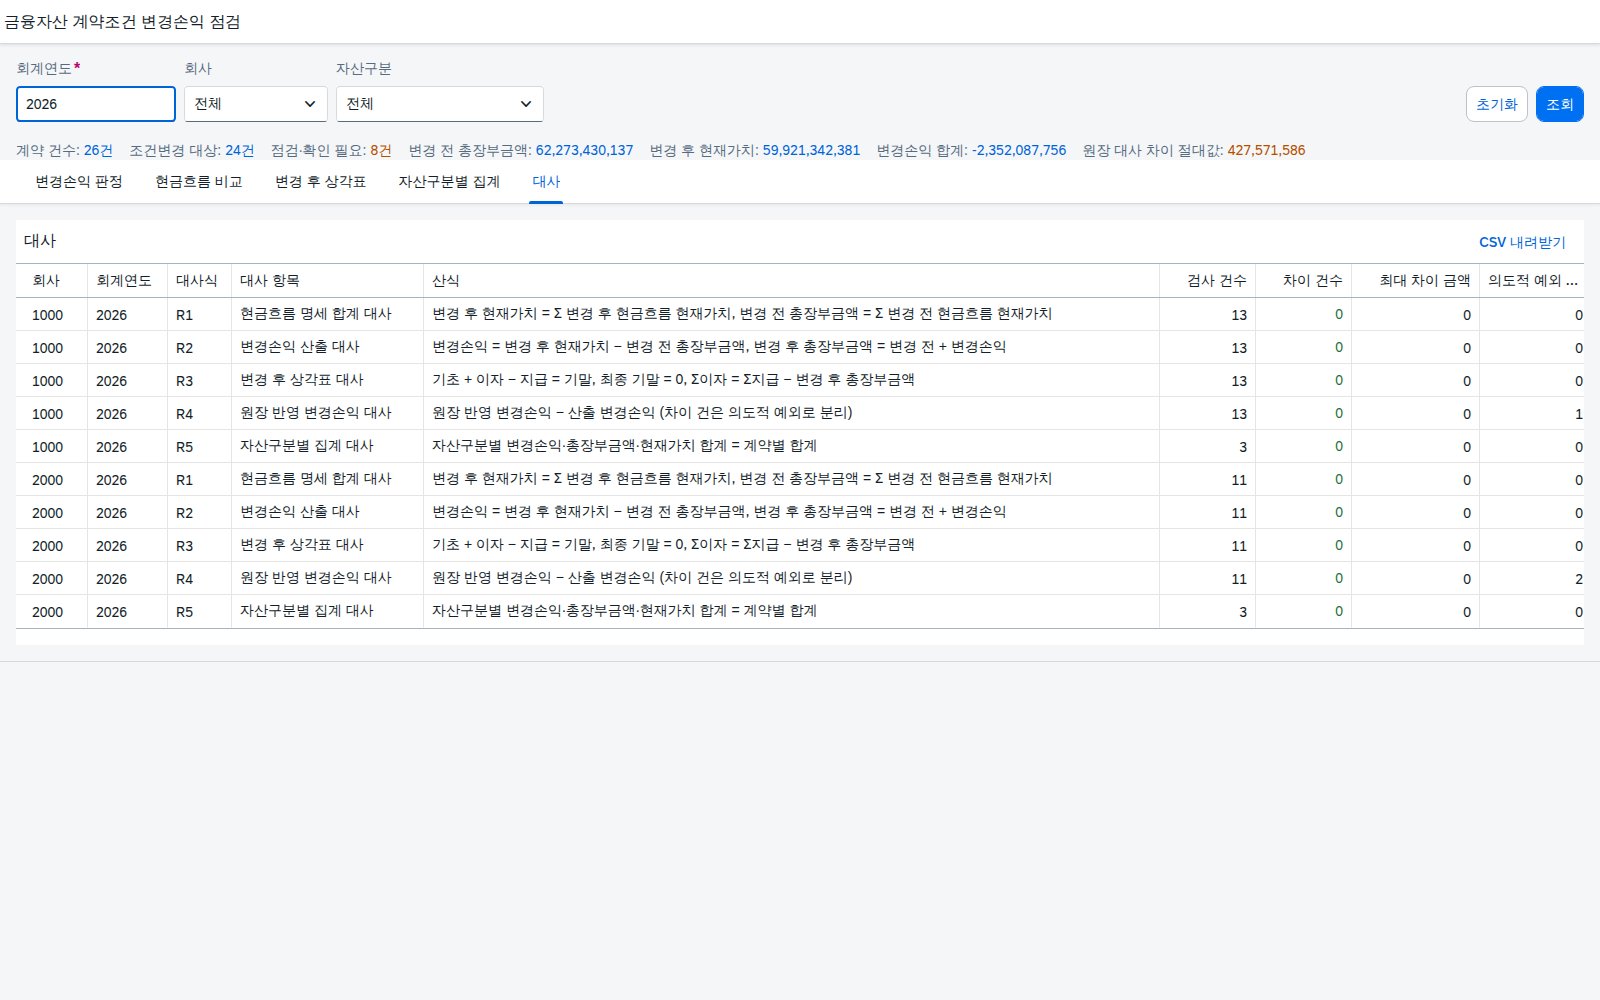Click the value 427,571,586
The image size is (1600, 1000).
(x=1266, y=150)
